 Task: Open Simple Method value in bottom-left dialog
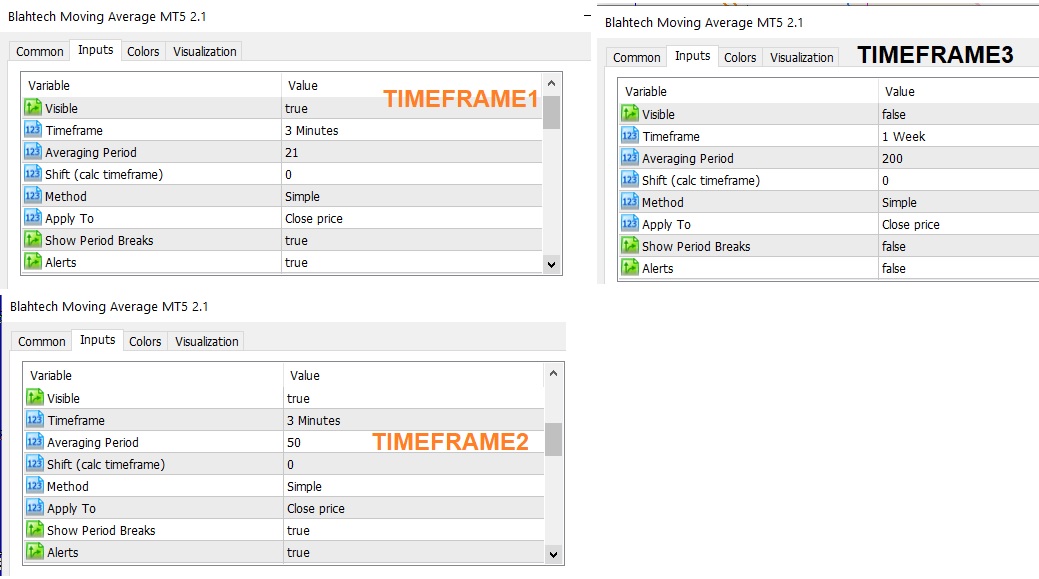click(x=304, y=487)
